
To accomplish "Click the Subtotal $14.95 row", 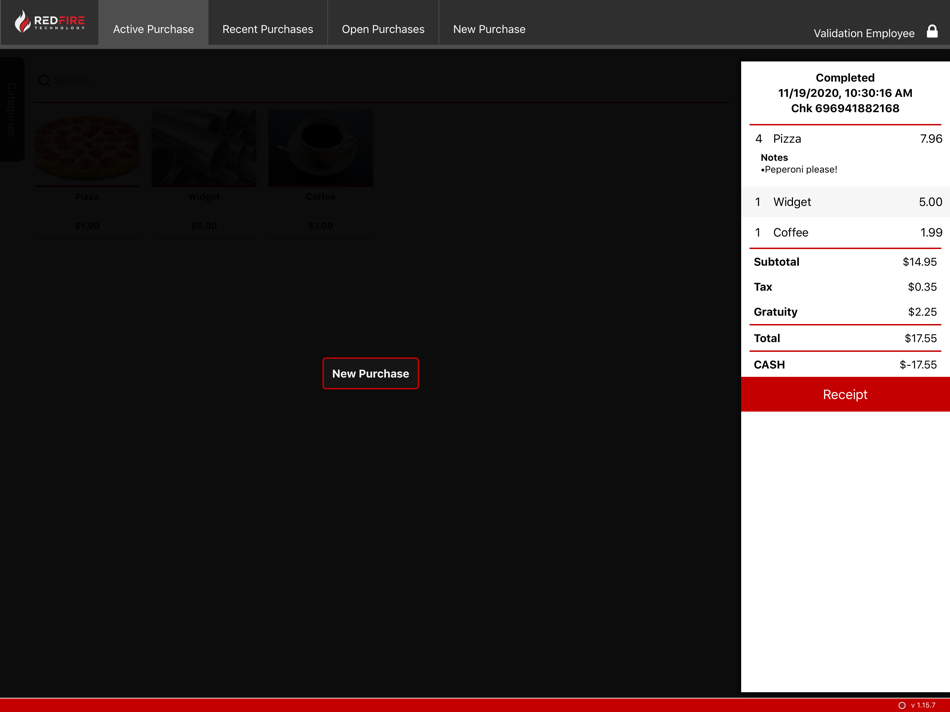I will pyautogui.click(x=845, y=262).
